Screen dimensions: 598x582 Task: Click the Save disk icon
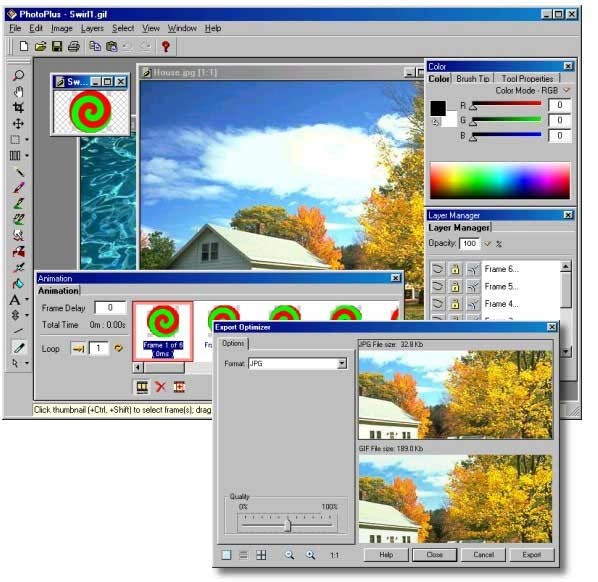57,47
